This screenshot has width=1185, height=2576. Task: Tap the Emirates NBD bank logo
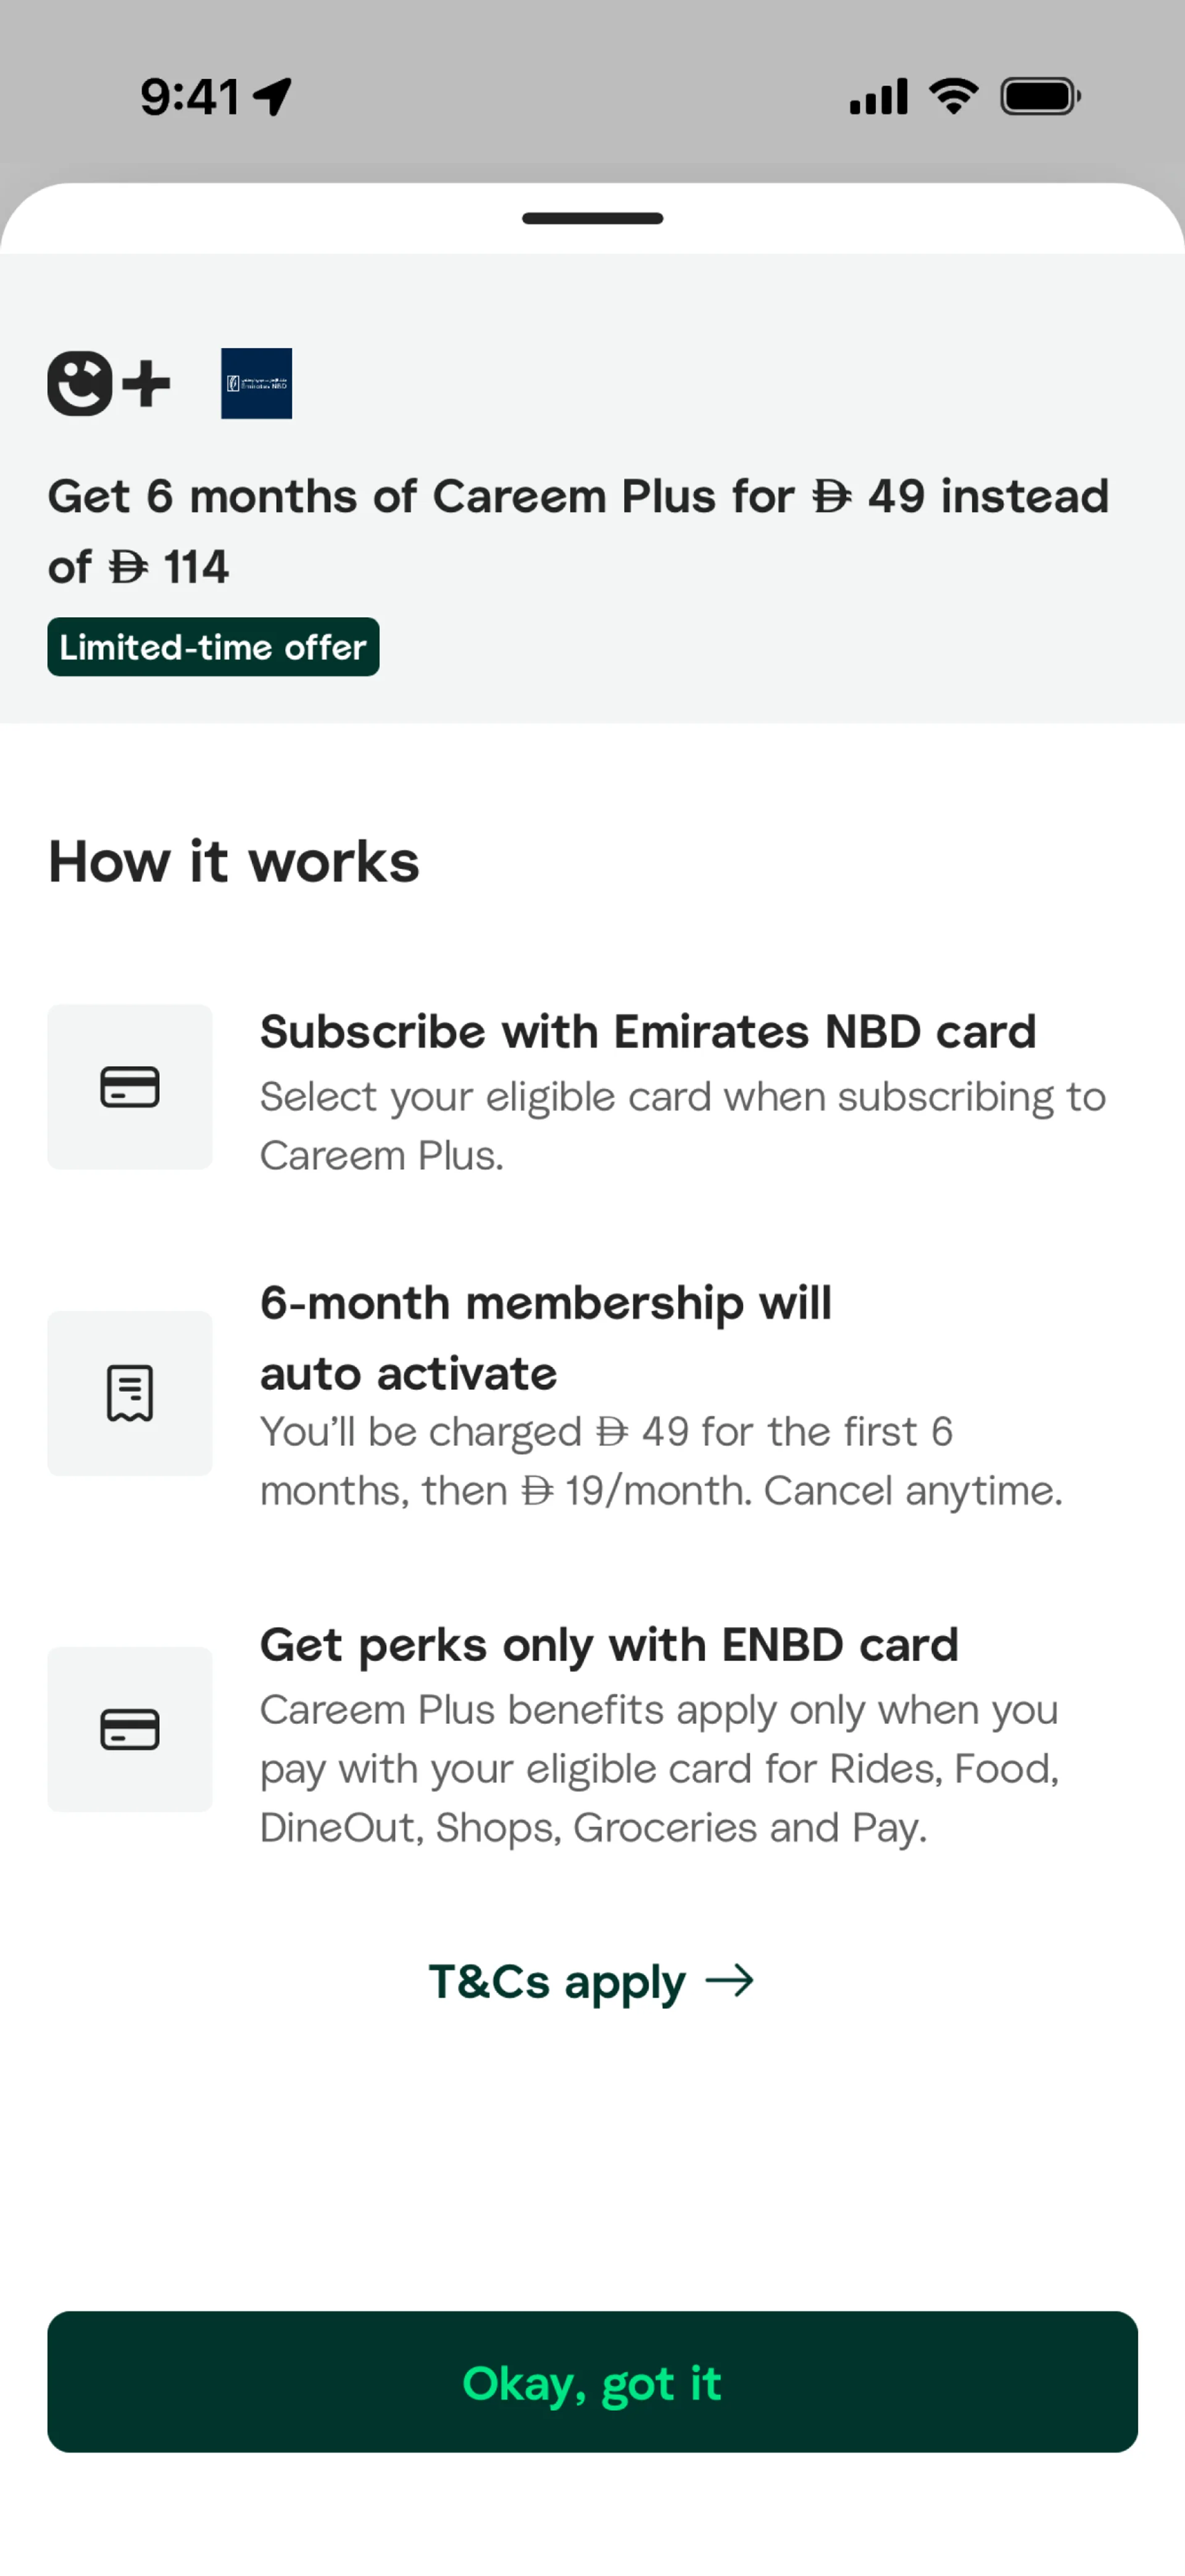(256, 383)
